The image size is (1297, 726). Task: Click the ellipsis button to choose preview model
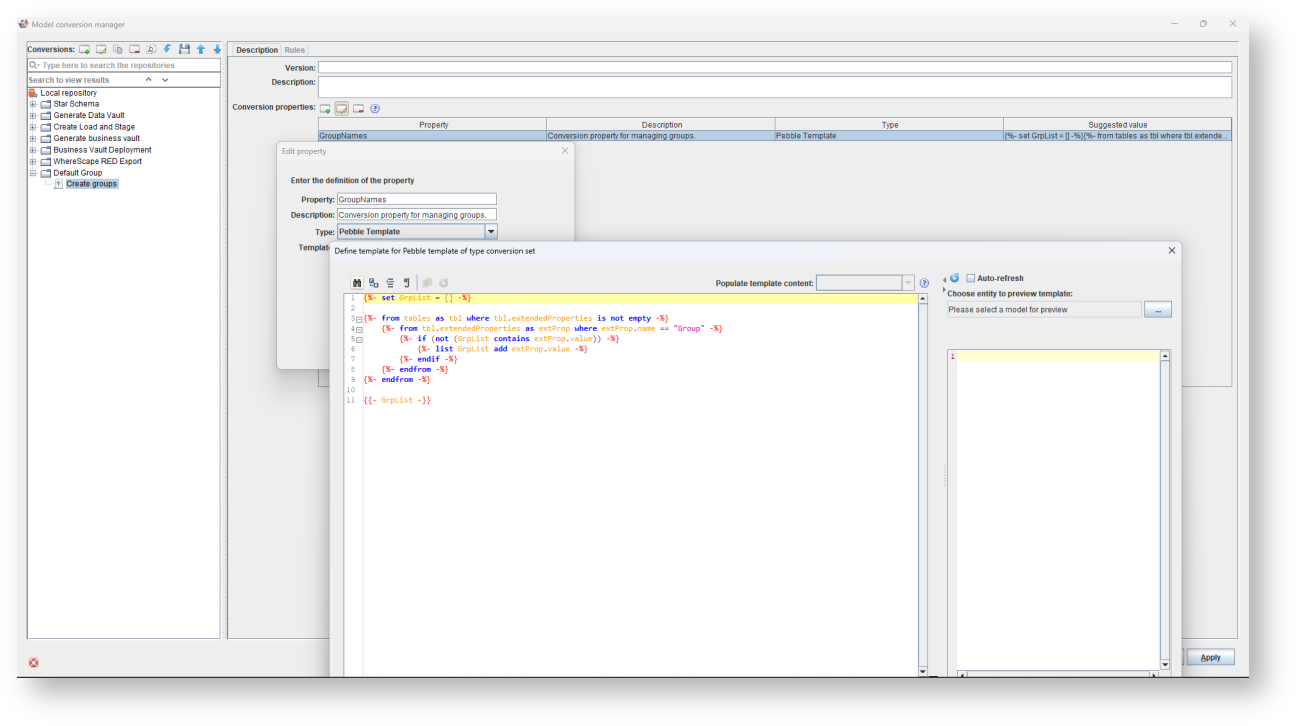1157,310
